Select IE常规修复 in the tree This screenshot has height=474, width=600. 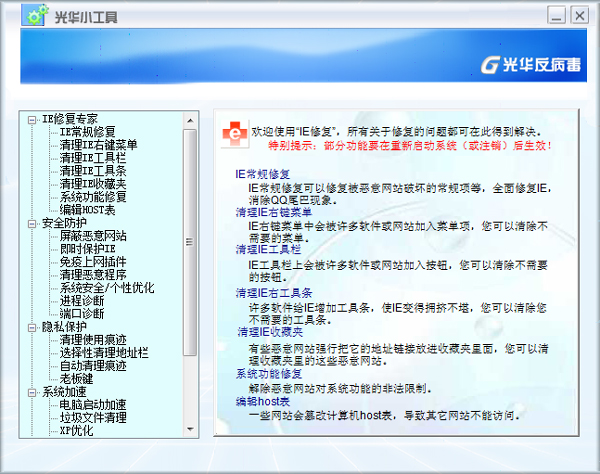[87, 132]
